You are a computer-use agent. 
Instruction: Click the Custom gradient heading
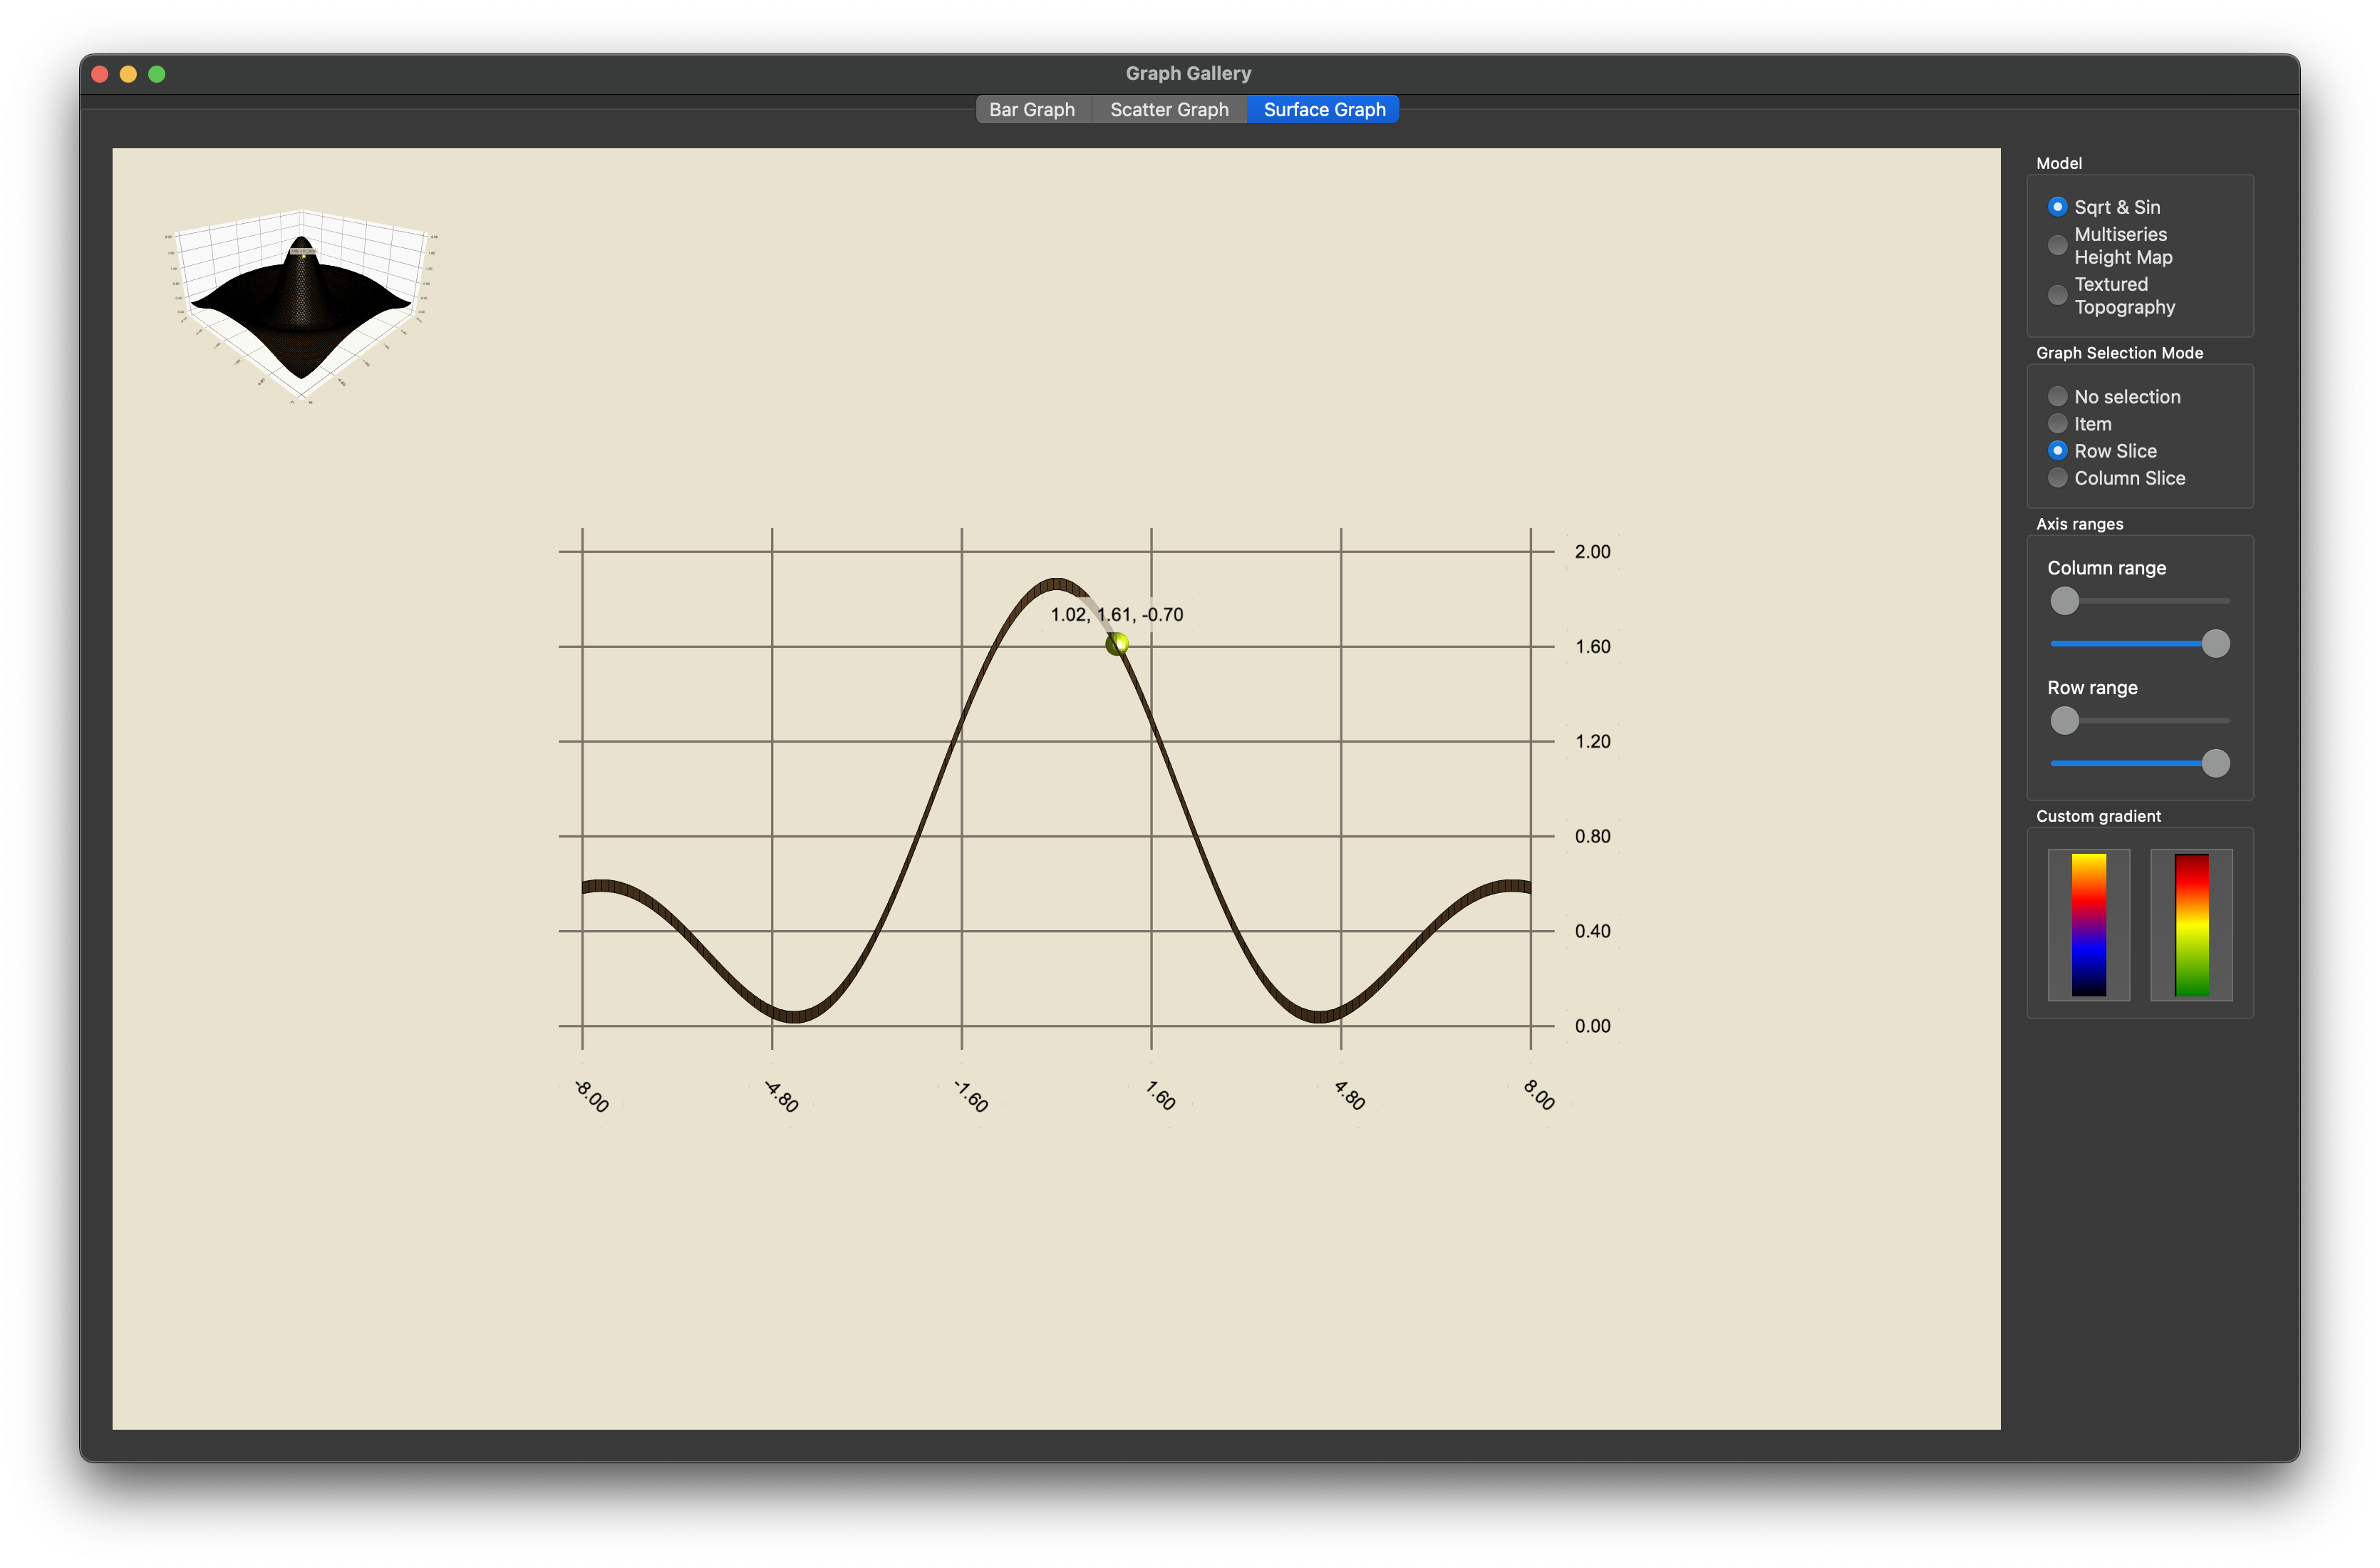2098,816
